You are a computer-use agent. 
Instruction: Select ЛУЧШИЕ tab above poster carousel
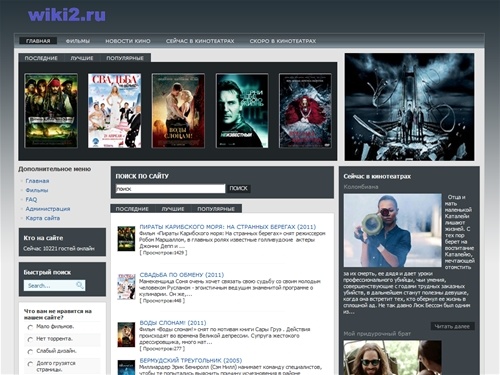82,58
